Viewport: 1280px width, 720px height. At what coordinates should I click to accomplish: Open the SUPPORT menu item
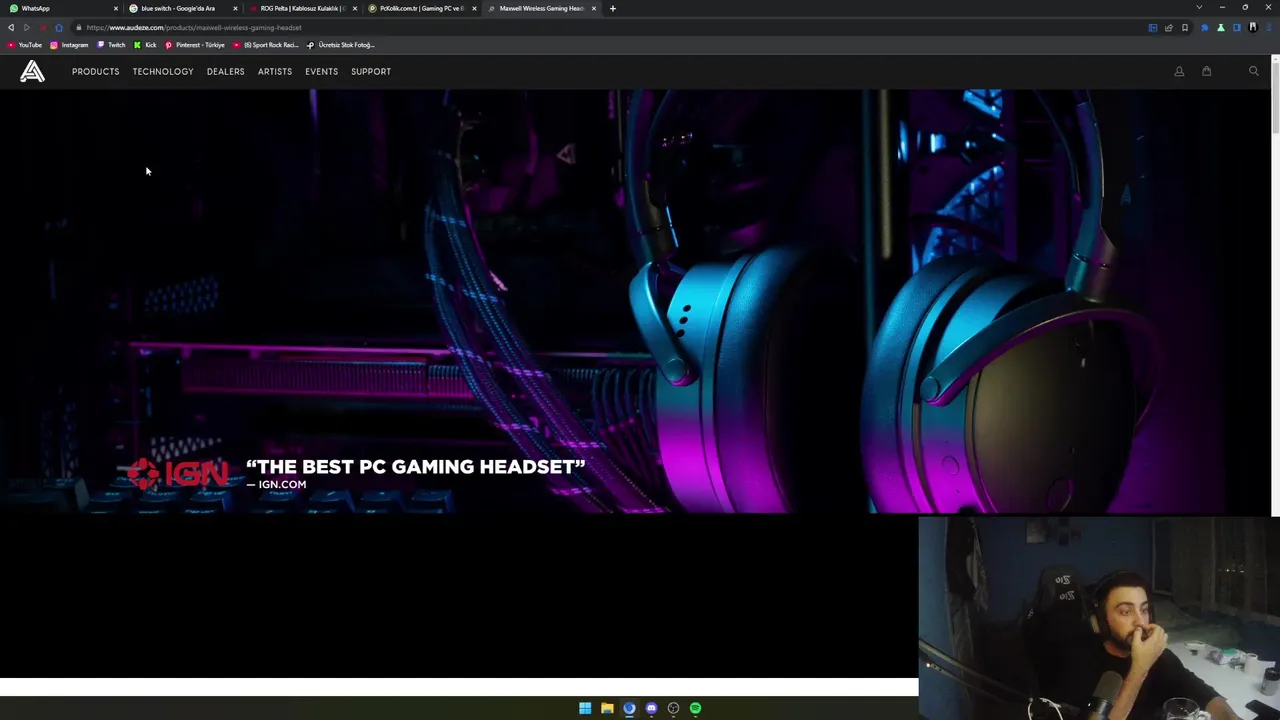coord(371,71)
